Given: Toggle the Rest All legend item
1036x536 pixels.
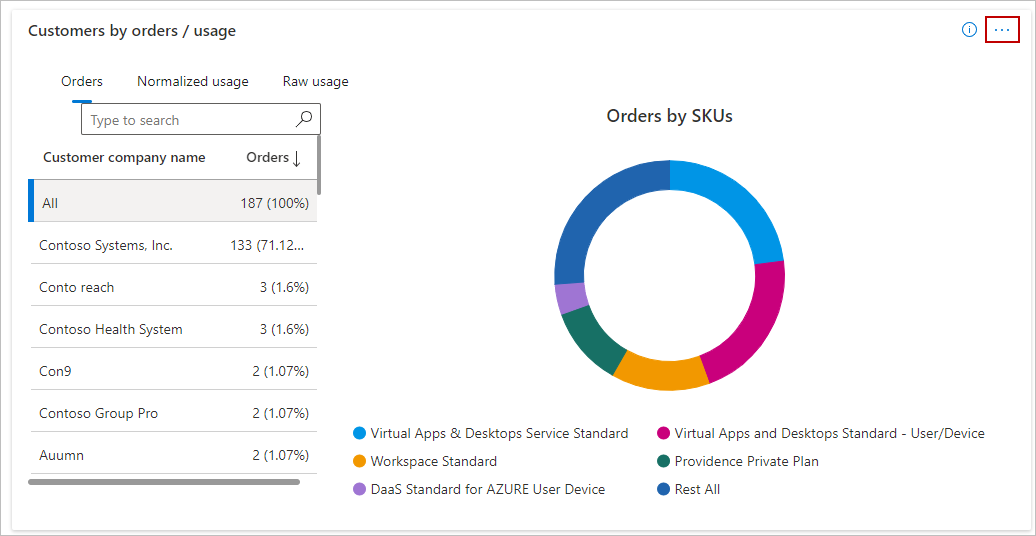Looking at the screenshot, I should (x=688, y=489).
